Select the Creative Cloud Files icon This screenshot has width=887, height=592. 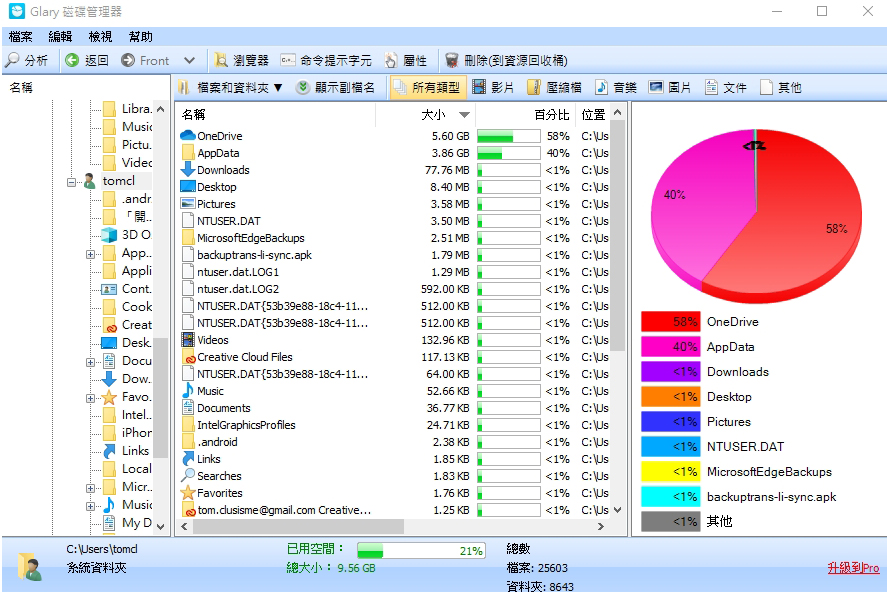tap(188, 357)
